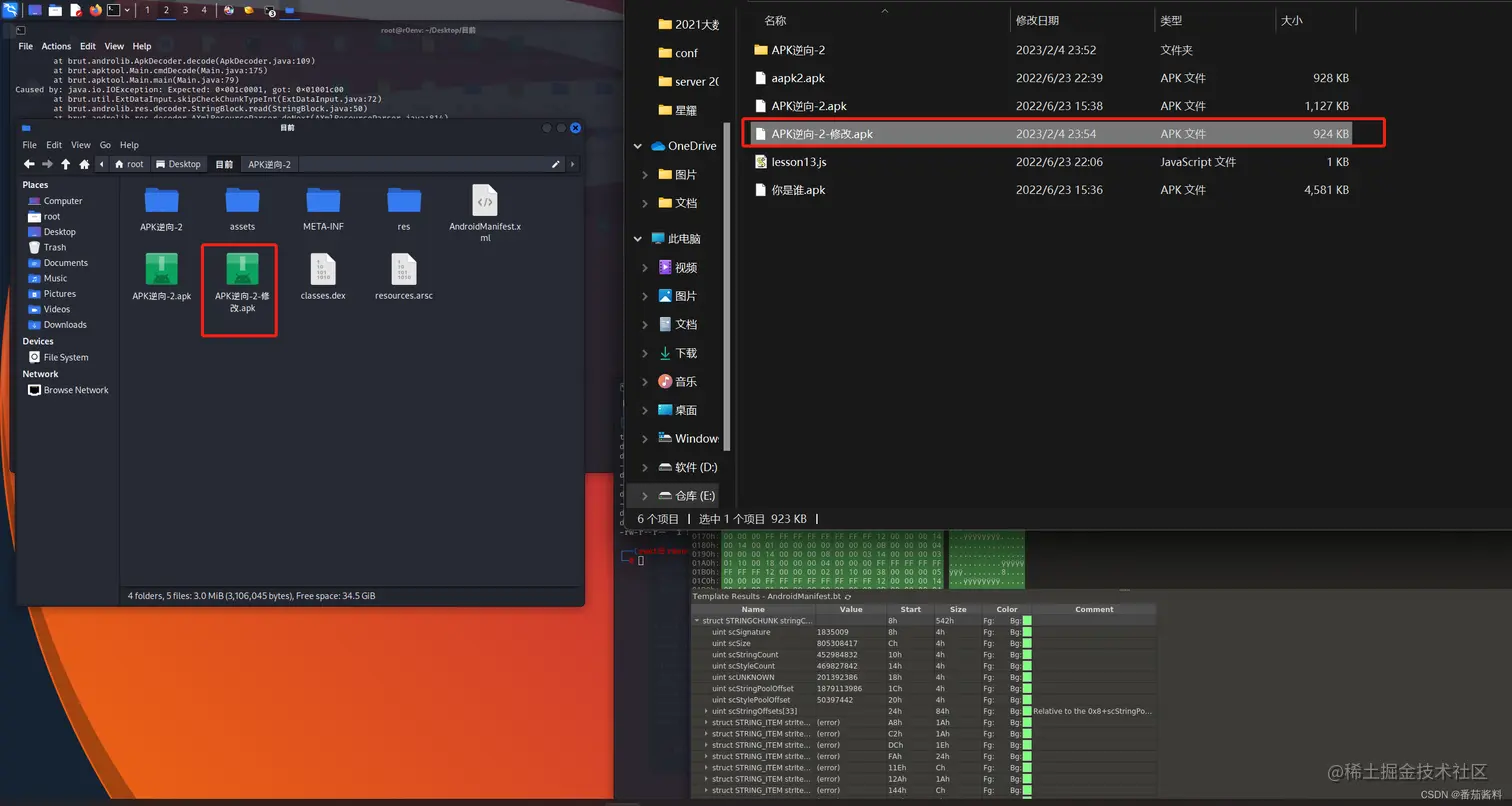Expand the scStringOffsets[33] row

pos(706,711)
